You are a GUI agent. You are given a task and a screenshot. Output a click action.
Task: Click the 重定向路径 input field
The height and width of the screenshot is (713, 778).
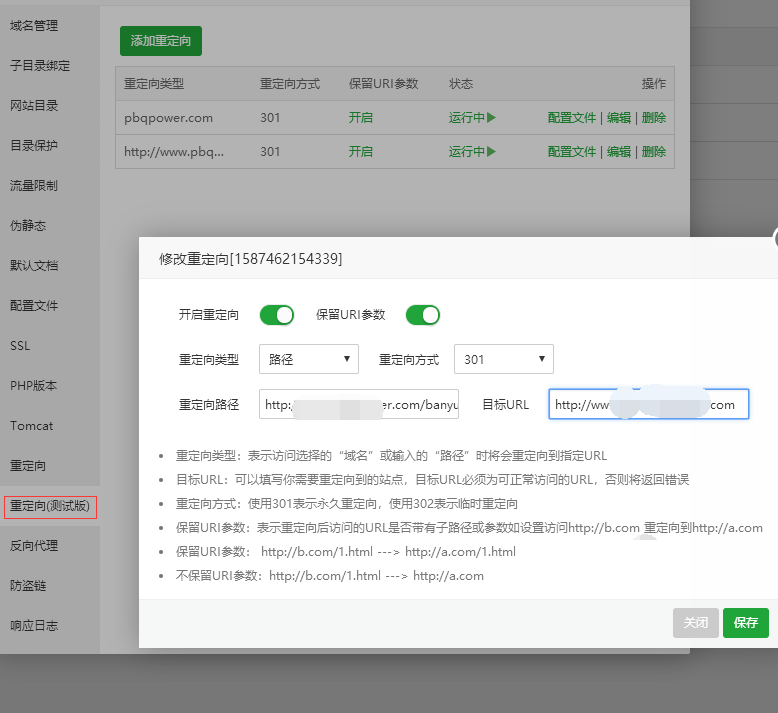(x=359, y=404)
